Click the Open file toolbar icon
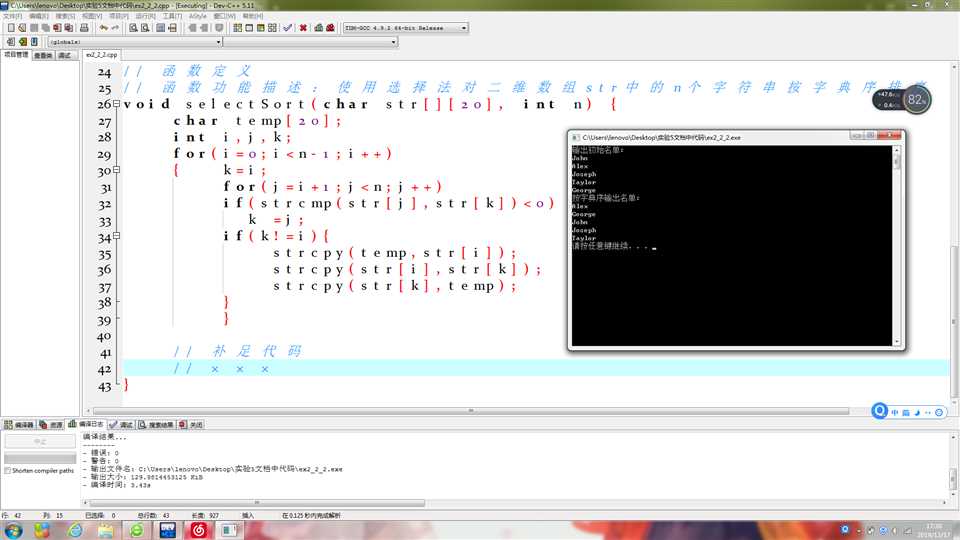 click(x=22, y=28)
